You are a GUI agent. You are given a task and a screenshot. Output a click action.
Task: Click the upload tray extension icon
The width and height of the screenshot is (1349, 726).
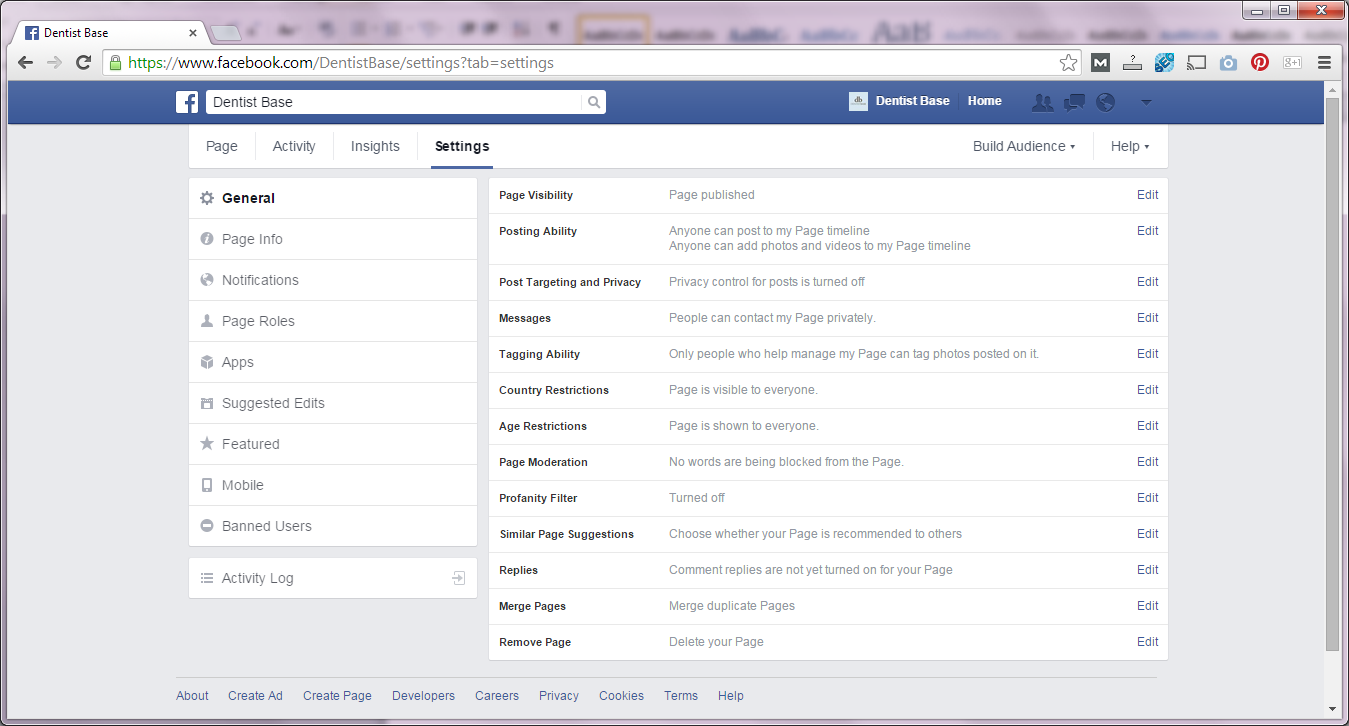click(x=1132, y=62)
